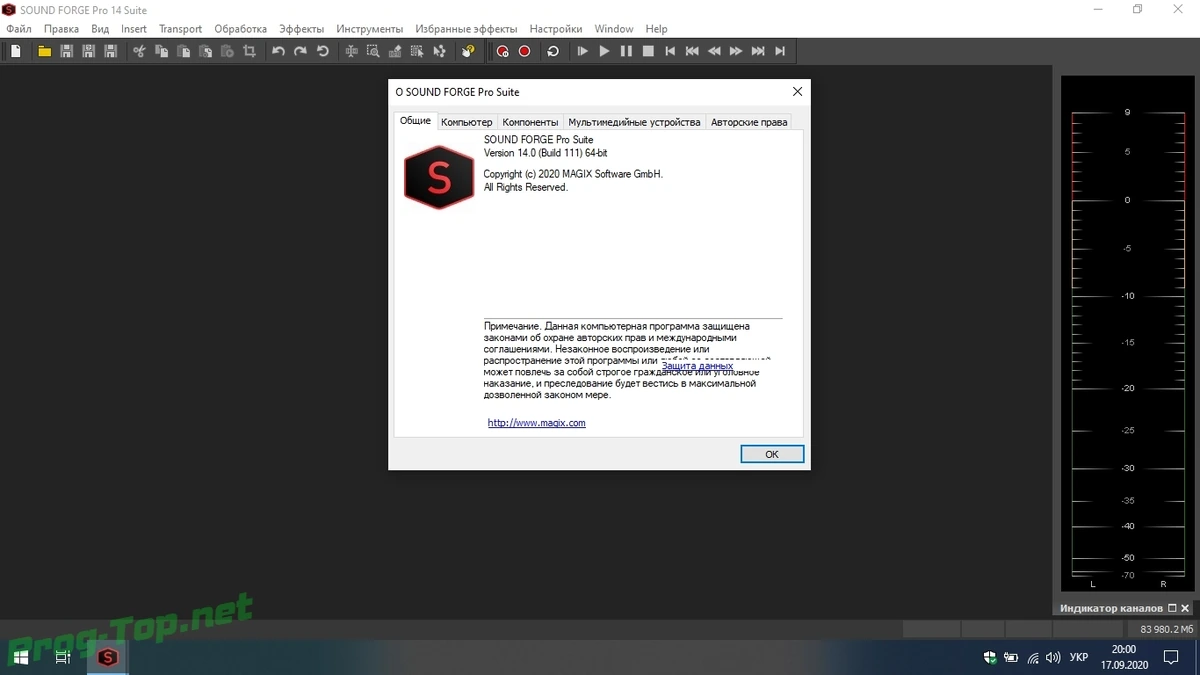The image size is (1200, 675).
Task: Click the Go to Start transport button
Action: pyautogui.click(x=670, y=51)
